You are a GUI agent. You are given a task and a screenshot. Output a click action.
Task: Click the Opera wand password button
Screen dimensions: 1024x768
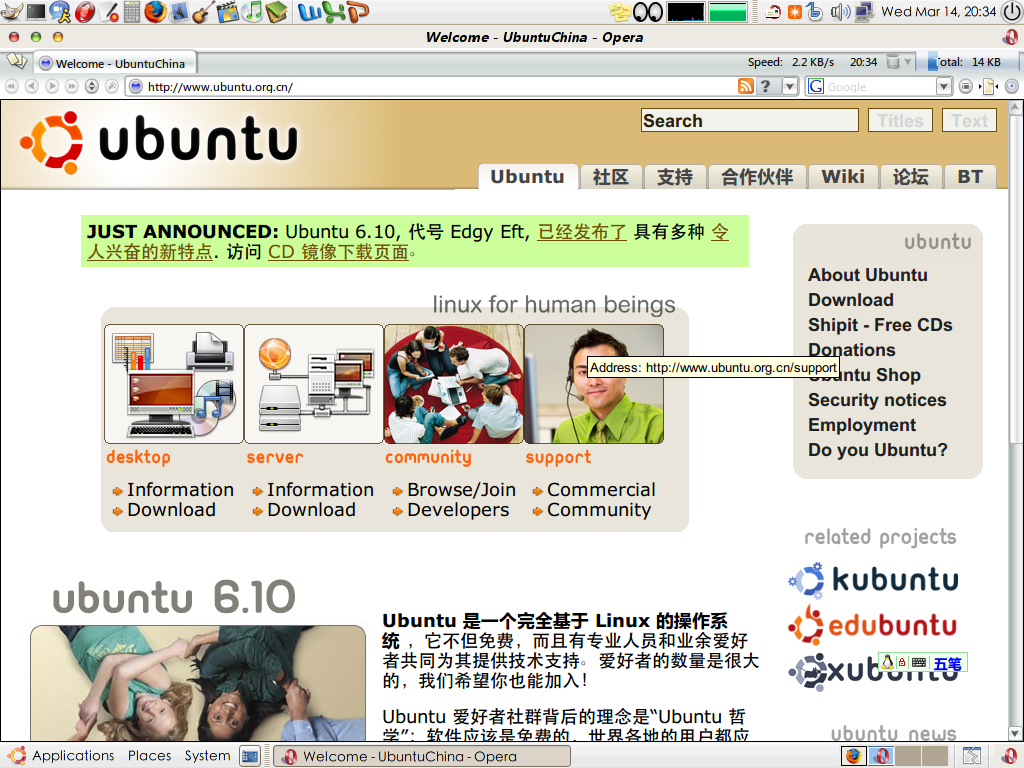coord(112,86)
